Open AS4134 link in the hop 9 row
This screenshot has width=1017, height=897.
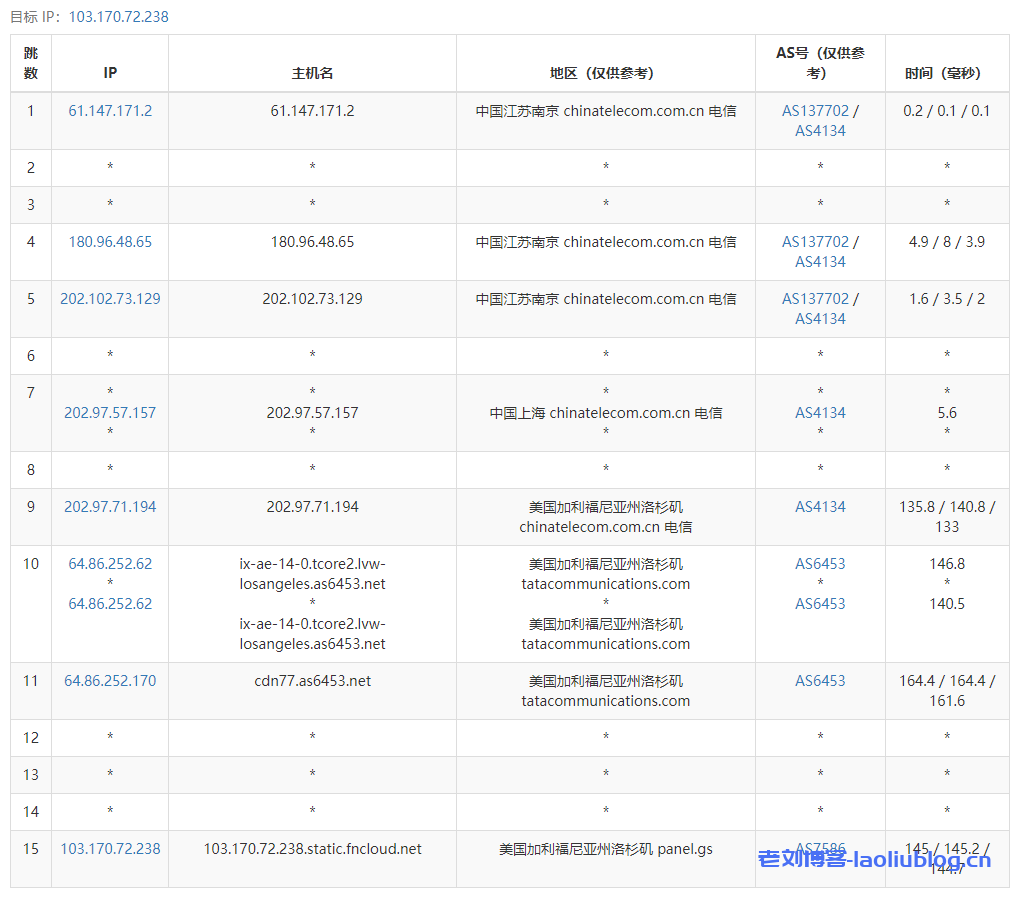[x=820, y=506]
